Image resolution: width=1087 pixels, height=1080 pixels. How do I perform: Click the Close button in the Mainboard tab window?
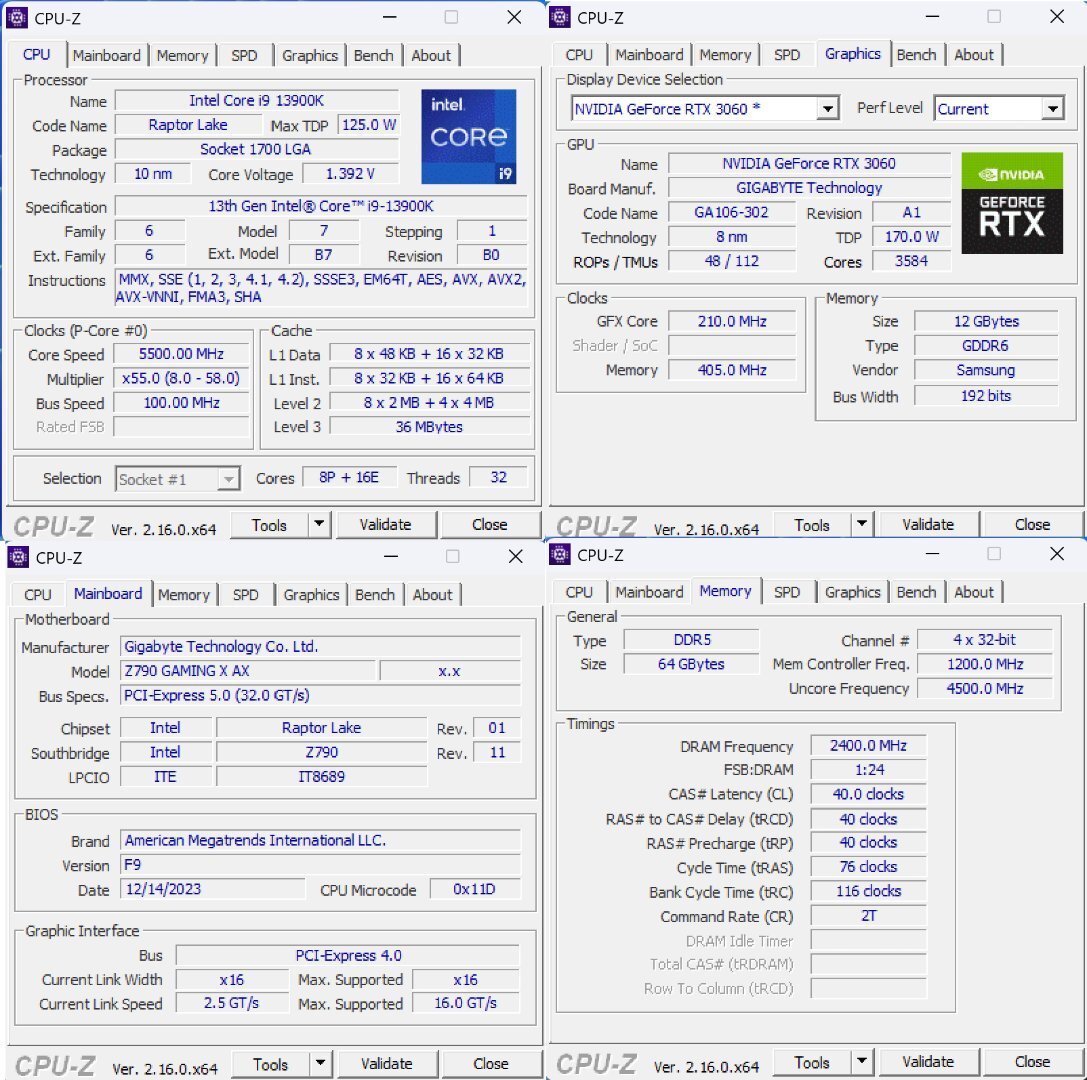[x=491, y=1063]
